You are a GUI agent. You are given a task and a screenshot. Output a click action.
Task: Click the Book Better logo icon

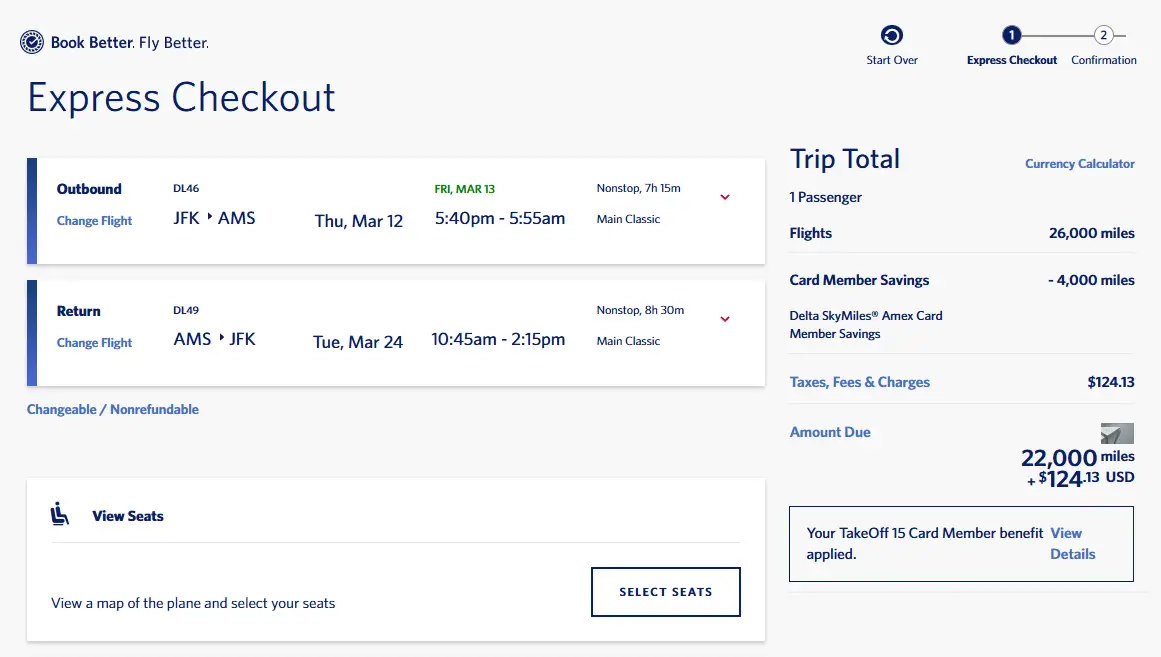click(x=32, y=42)
